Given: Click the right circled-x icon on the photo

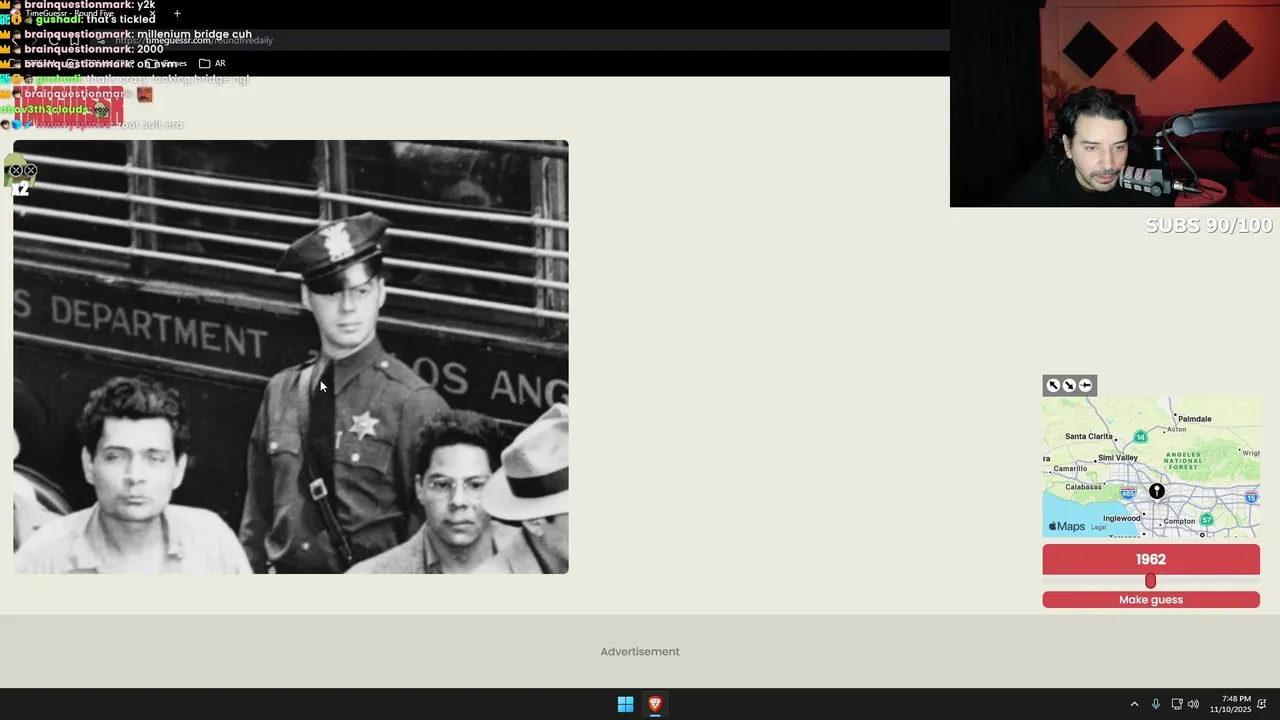Looking at the screenshot, I should [x=31, y=171].
